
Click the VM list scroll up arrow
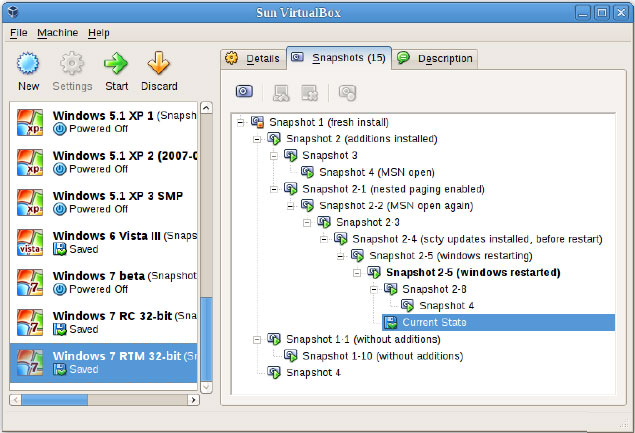point(207,108)
